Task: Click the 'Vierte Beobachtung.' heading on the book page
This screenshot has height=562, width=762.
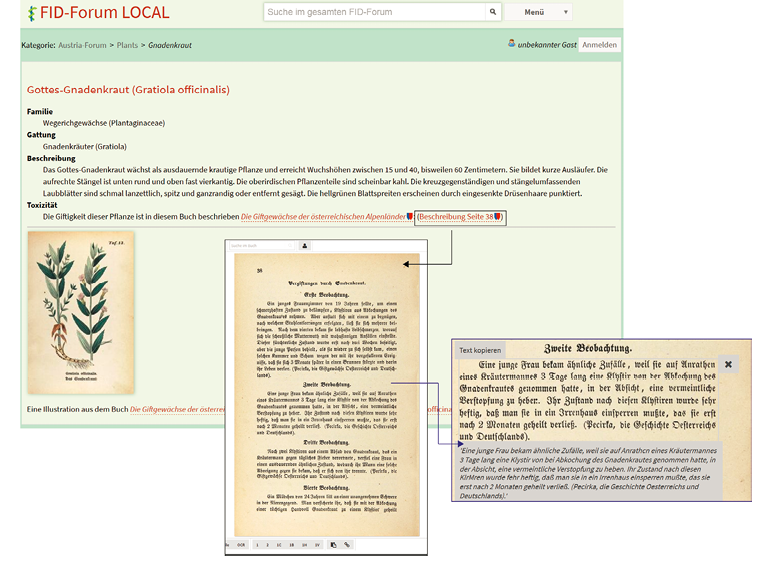Action: pos(326,488)
